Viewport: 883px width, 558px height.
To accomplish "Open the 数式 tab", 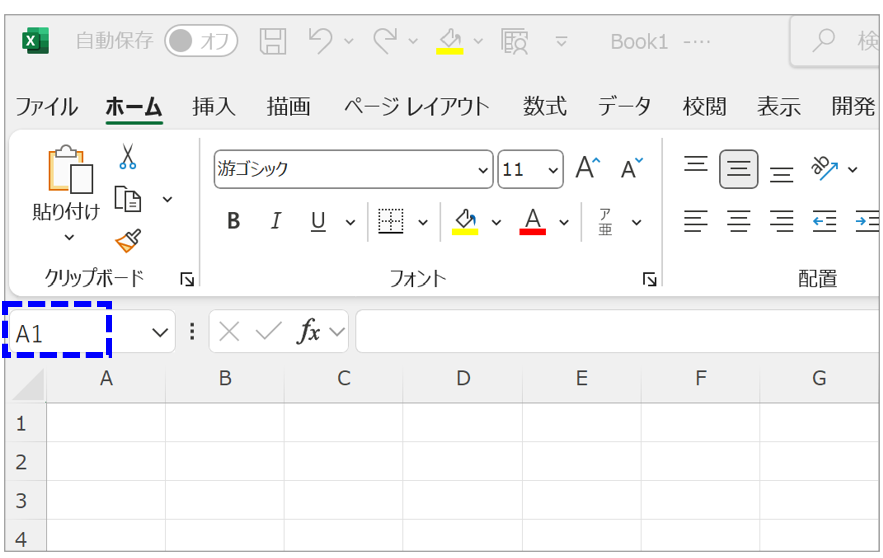I will [x=545, y=106].
